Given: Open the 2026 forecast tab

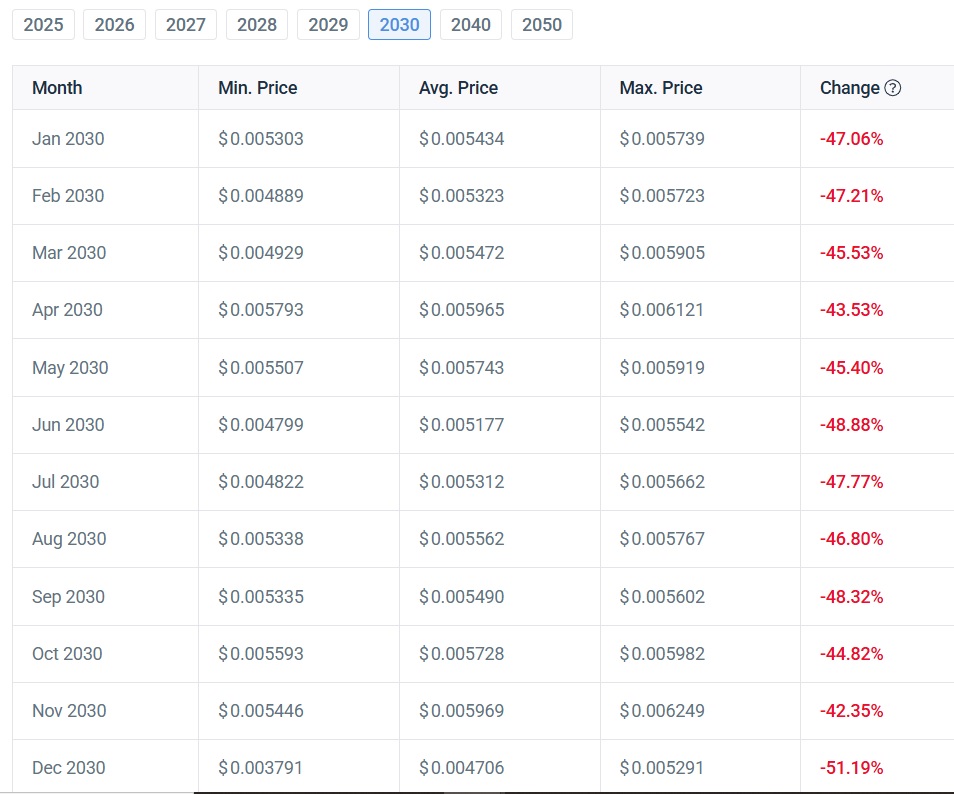Looking at the screenshot, I should (x=114, y=24).
